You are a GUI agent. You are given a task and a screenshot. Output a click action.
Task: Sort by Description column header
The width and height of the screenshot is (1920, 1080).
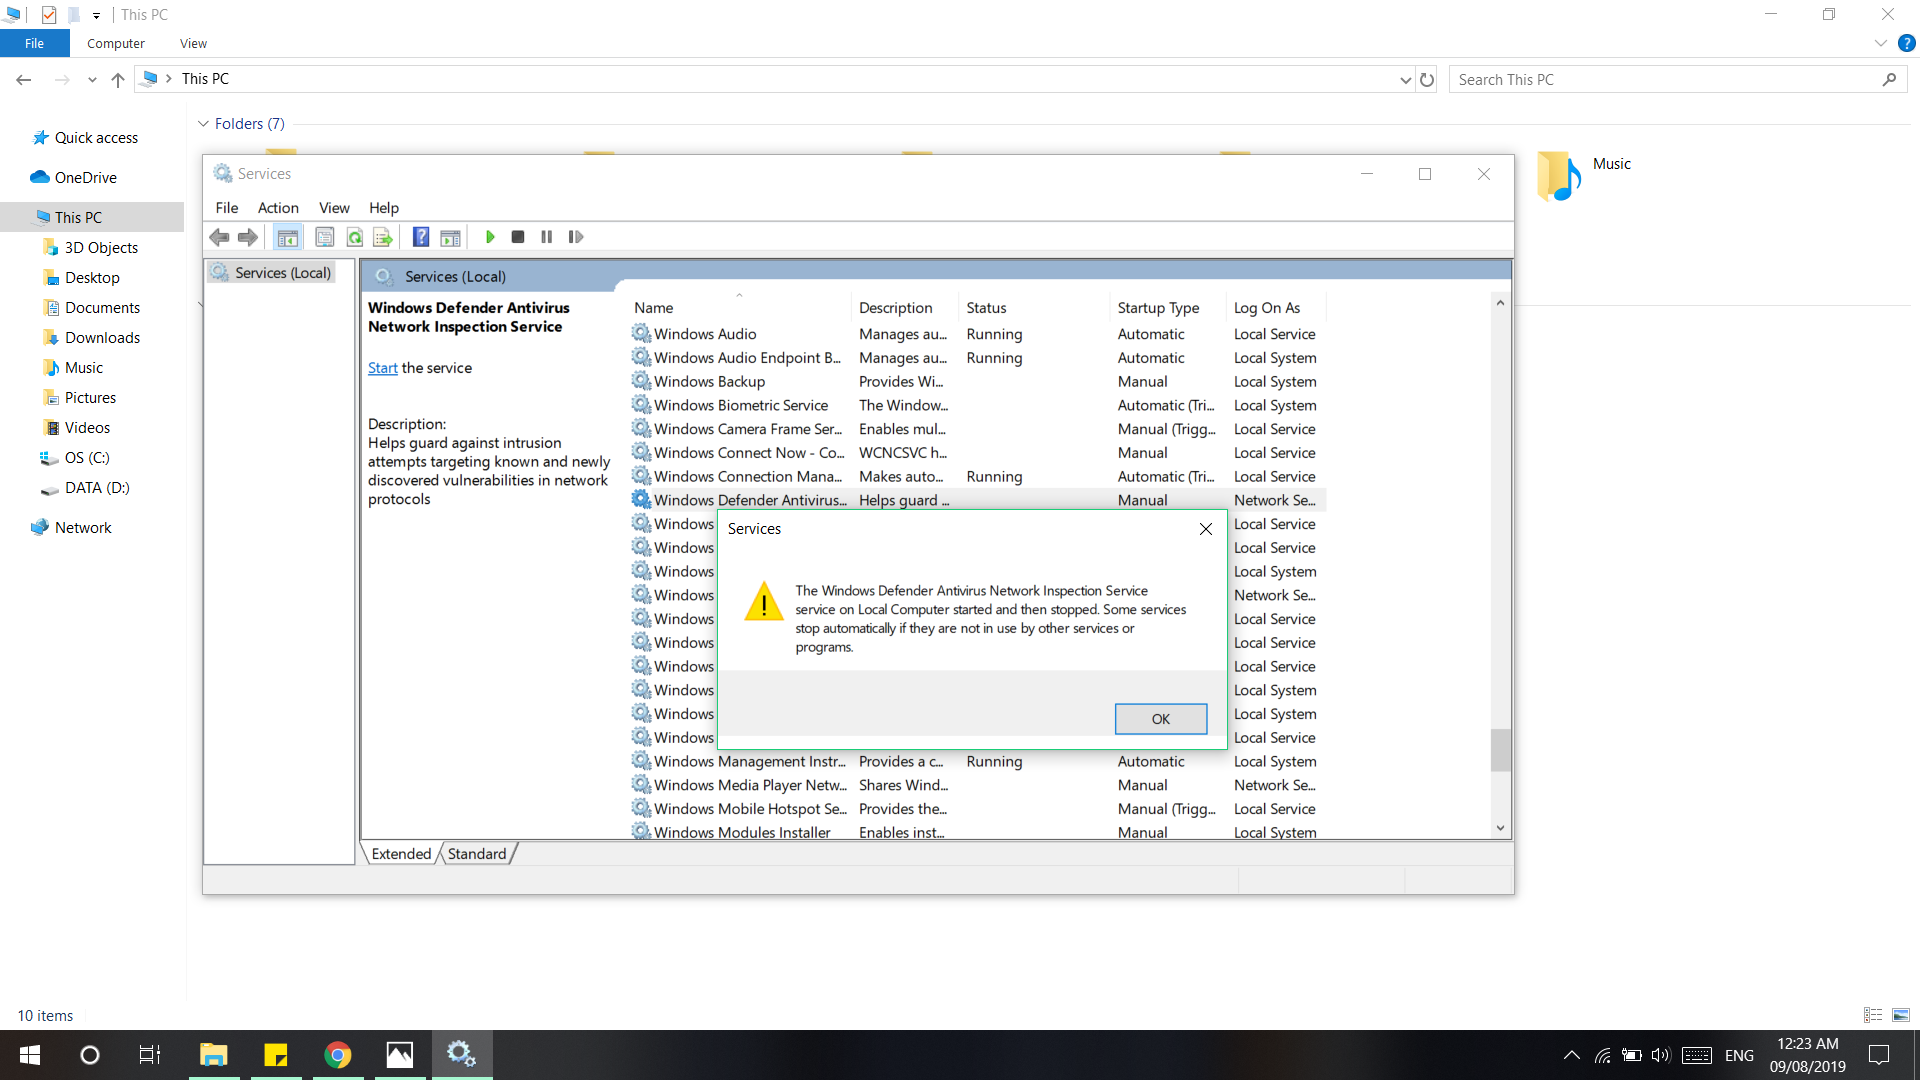(x=905, y=308)
